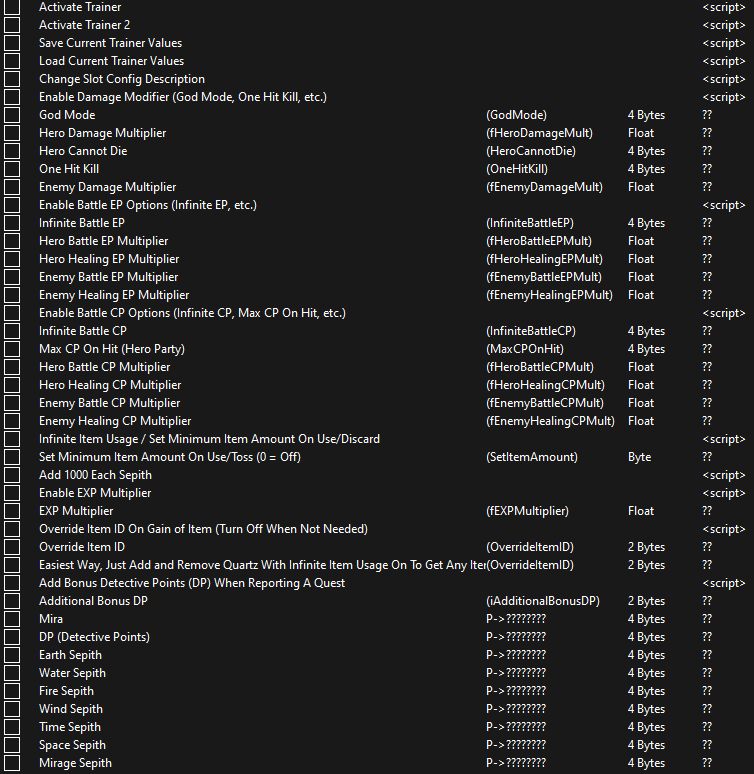This screenshot has width=754, height=774.
Task: Enable the Infinite Battle CP checkbox
Action: pyautogui.click(x=12, y=331)
